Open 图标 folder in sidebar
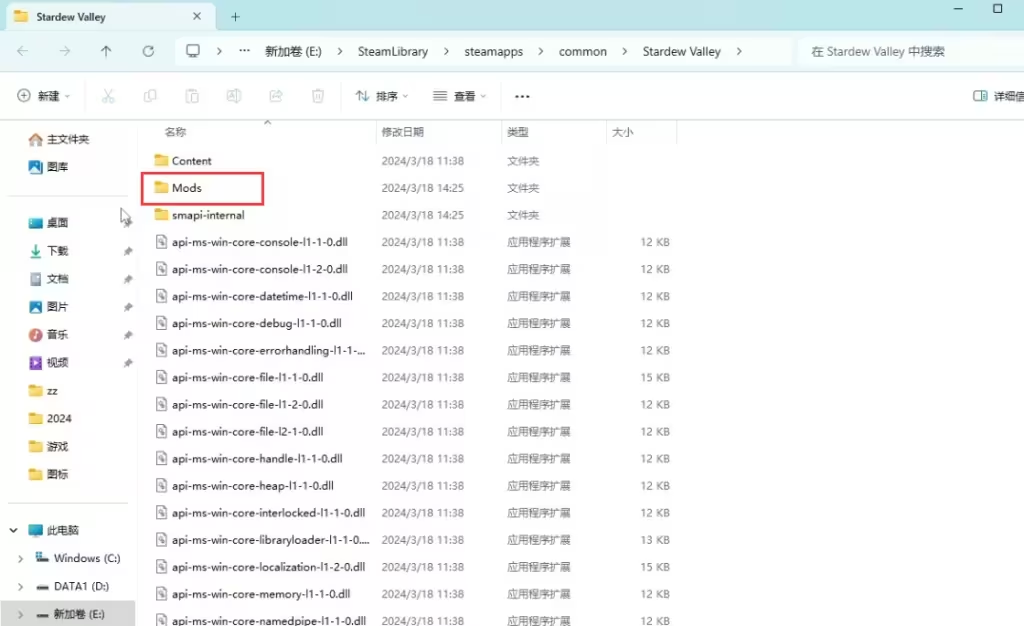The image size is (1024, 626). (x=48, y=475)
